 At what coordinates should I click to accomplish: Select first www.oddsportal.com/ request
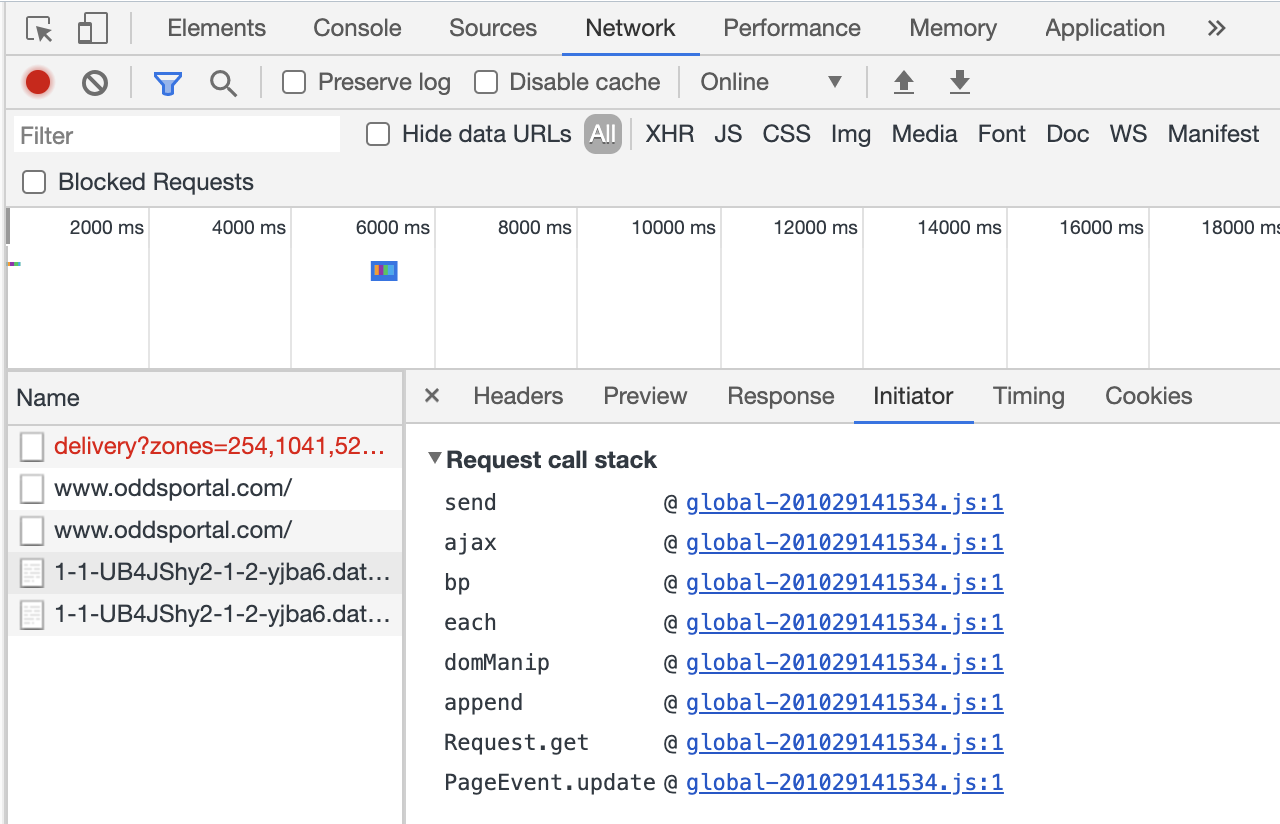click(x=205, y=489)
